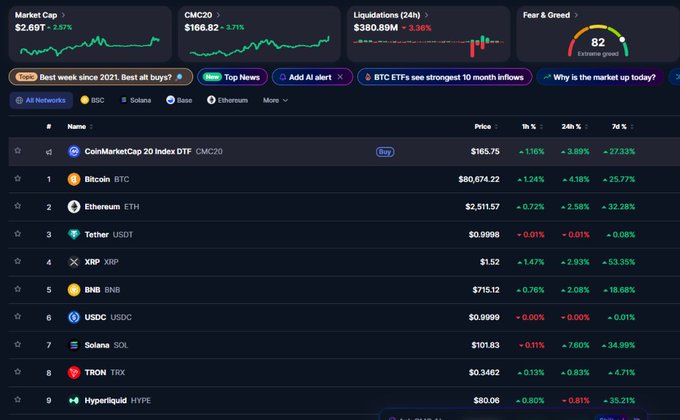Sort table by 1h % column
The image size is (680, 420).
(532, 127)
